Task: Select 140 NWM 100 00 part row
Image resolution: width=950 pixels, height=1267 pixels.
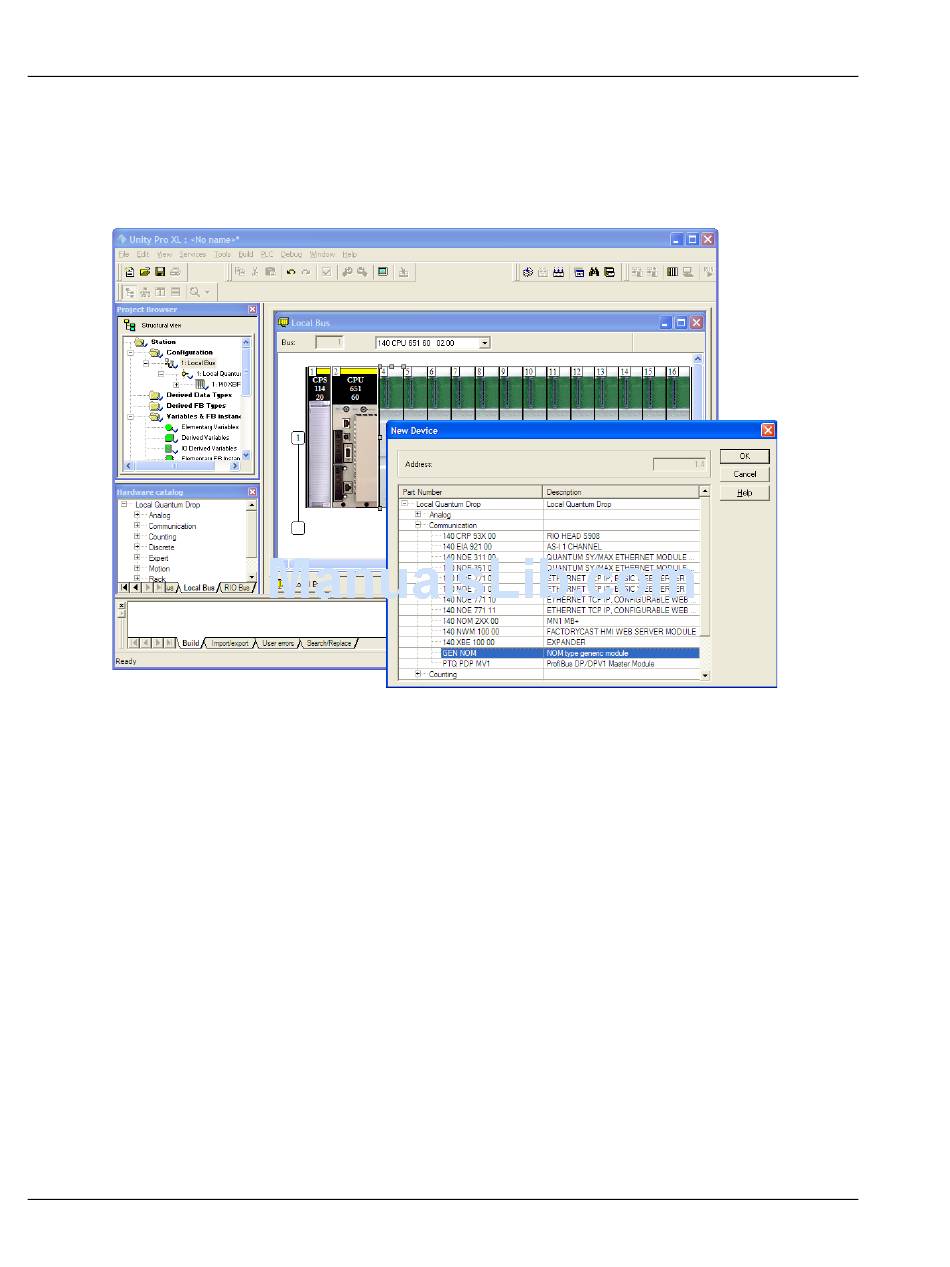Action: click(x=548, y=631)
